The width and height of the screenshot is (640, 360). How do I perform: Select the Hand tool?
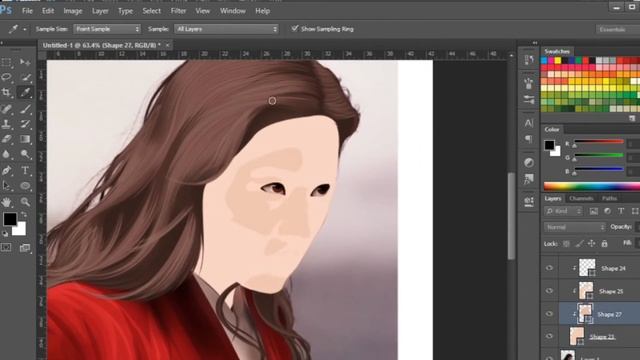click(7, 202)
